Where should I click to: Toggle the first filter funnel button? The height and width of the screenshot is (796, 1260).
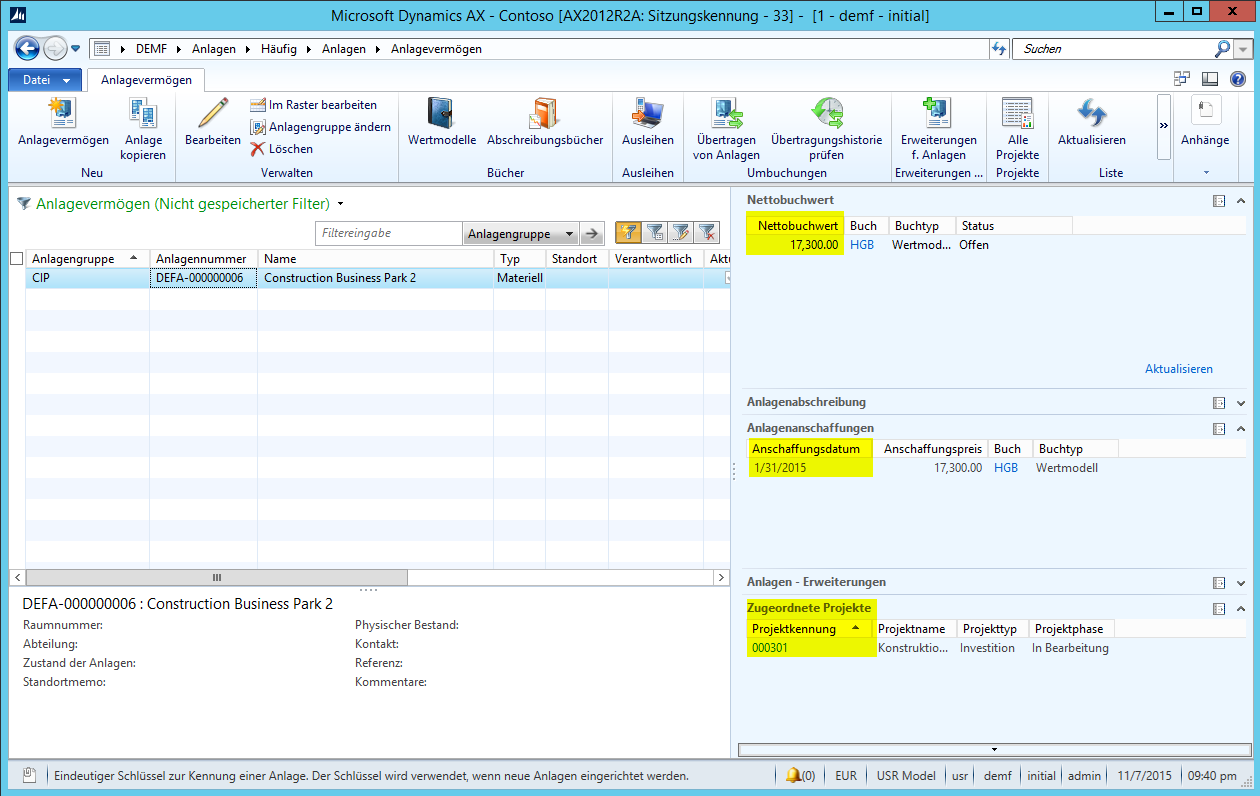628,233
